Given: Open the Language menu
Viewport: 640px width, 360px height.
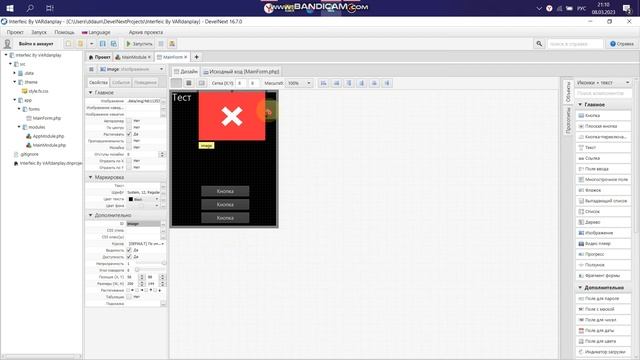Looking at the screenshot, I should (96, 32).
